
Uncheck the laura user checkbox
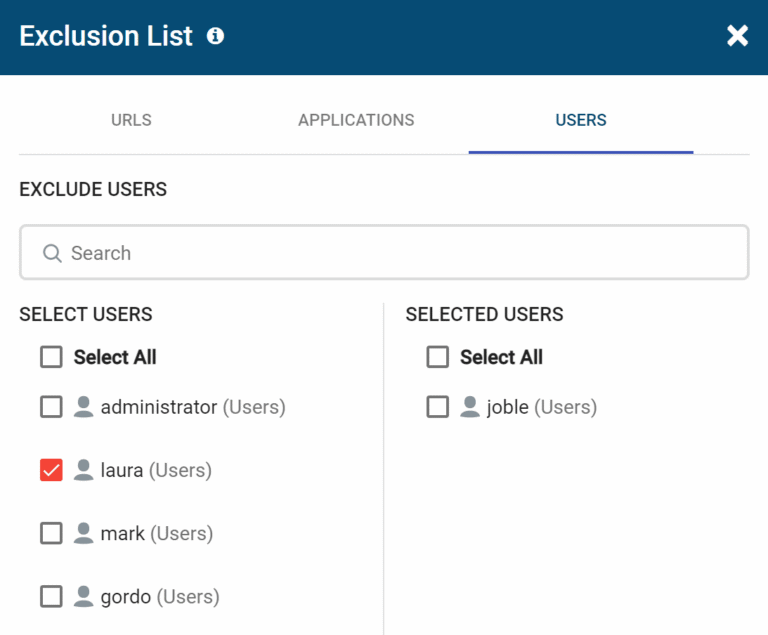click(x=51, y=470)
